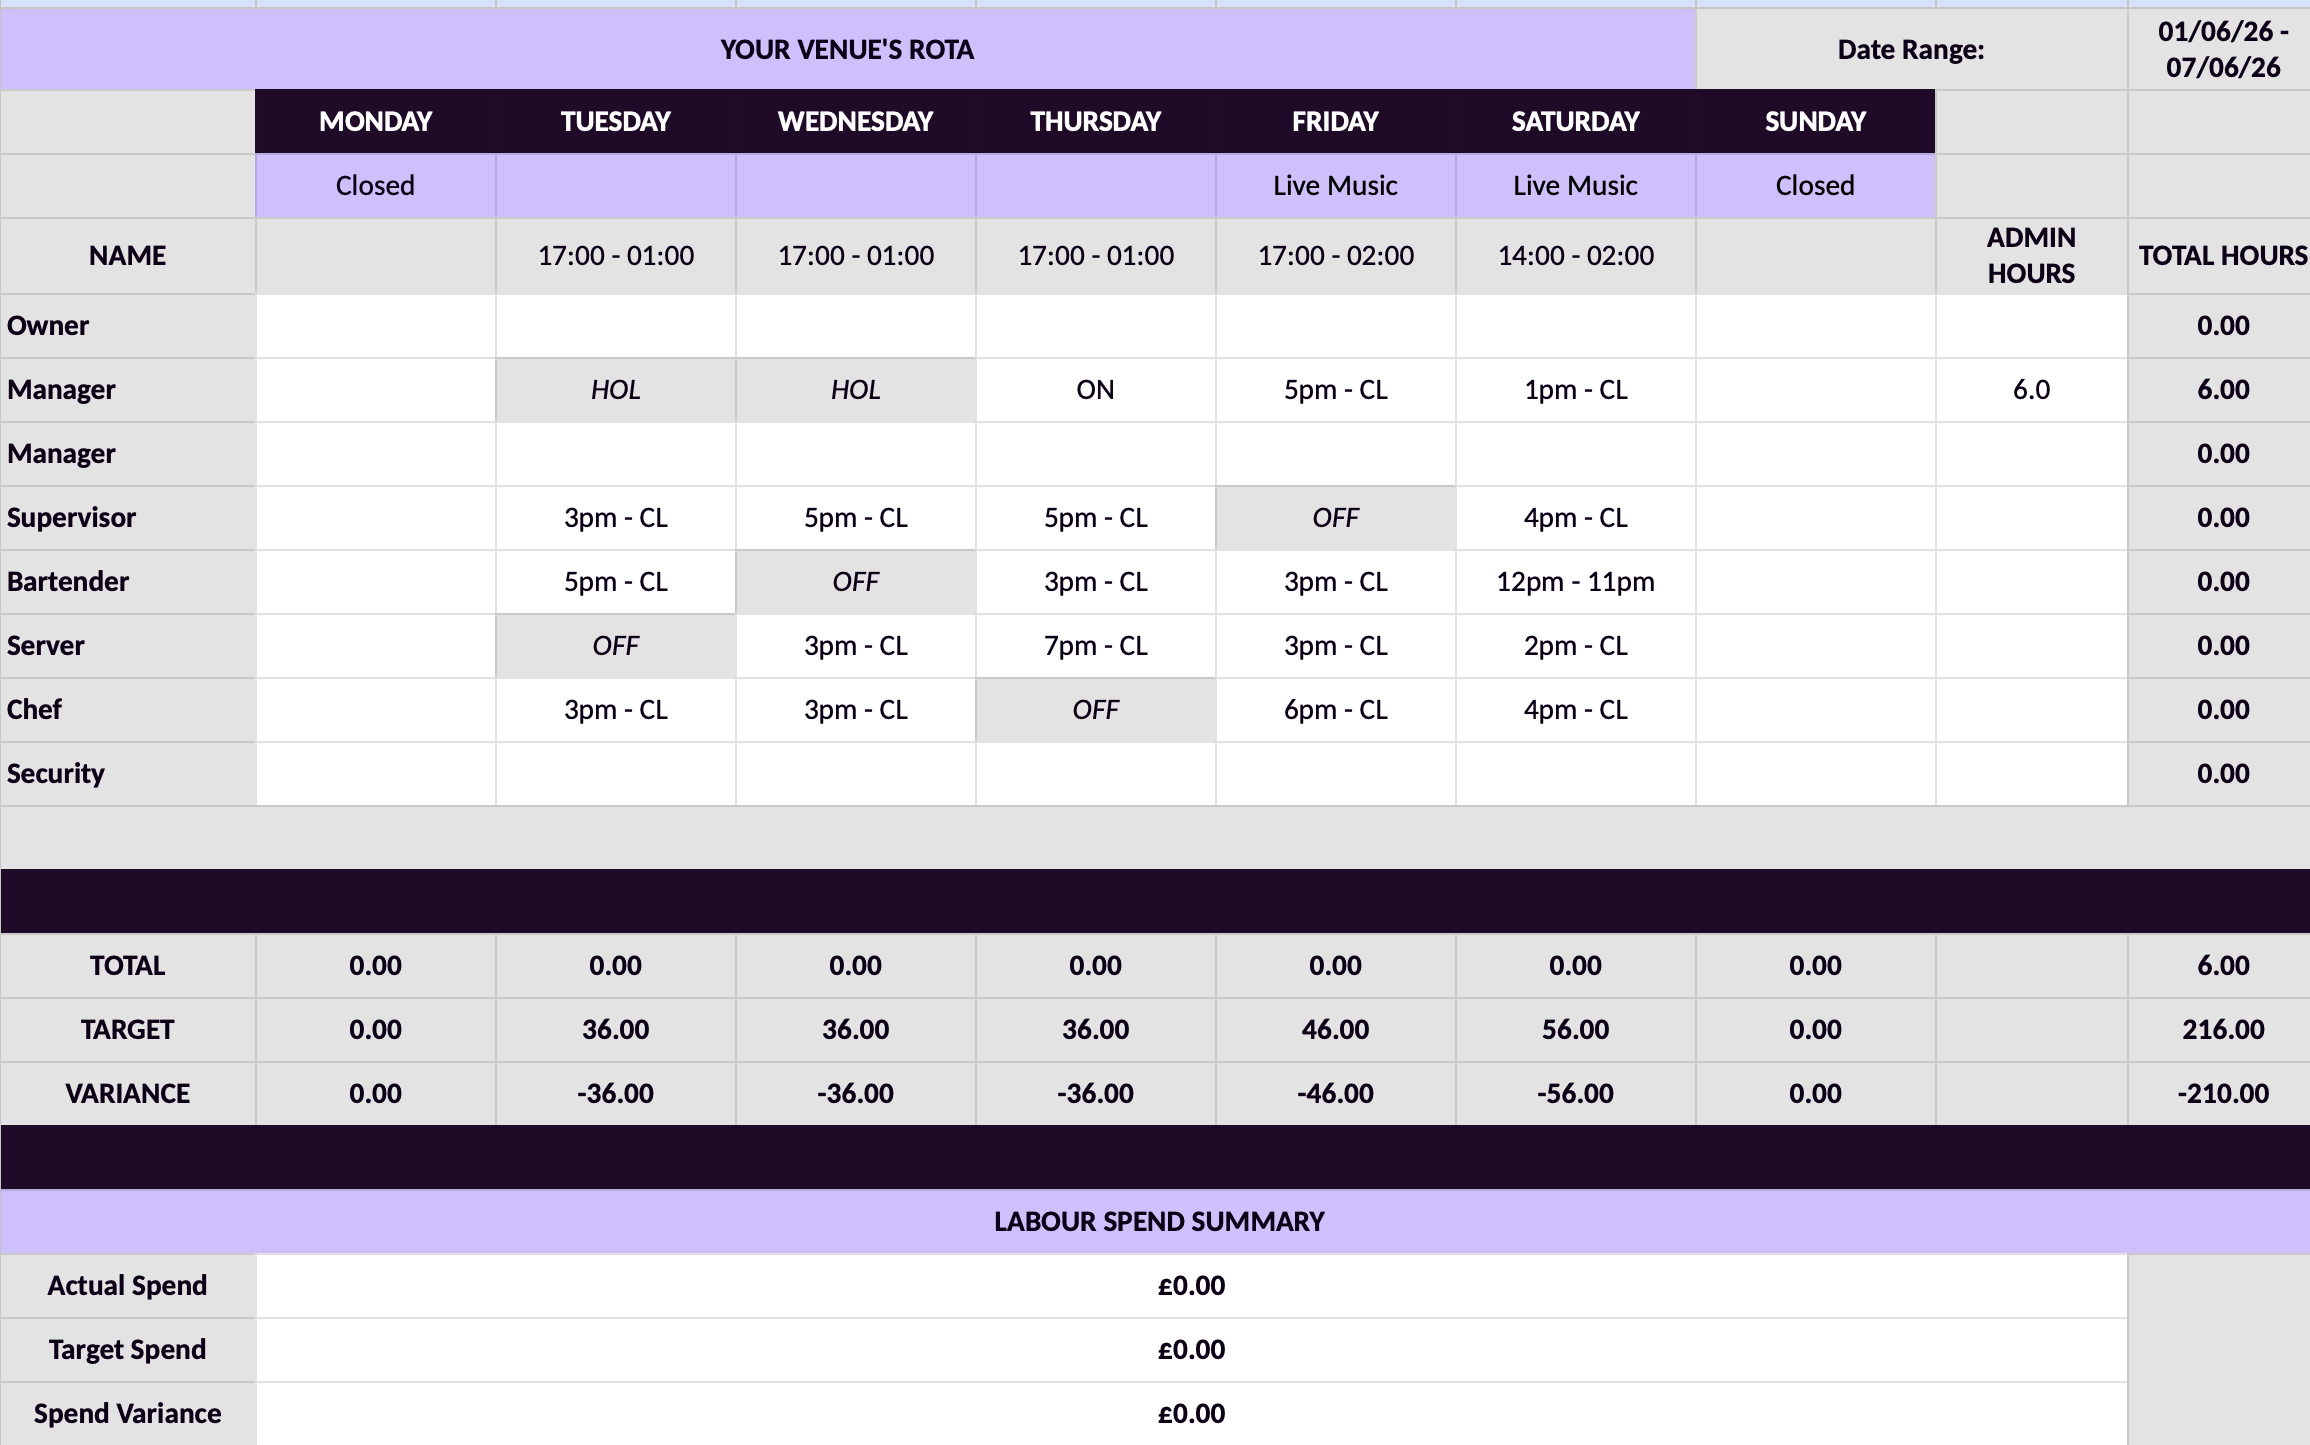The width and height of the screenshot is (2310, 1445).
Task: Click the TARGET row label
Action: pos(128,1030)
